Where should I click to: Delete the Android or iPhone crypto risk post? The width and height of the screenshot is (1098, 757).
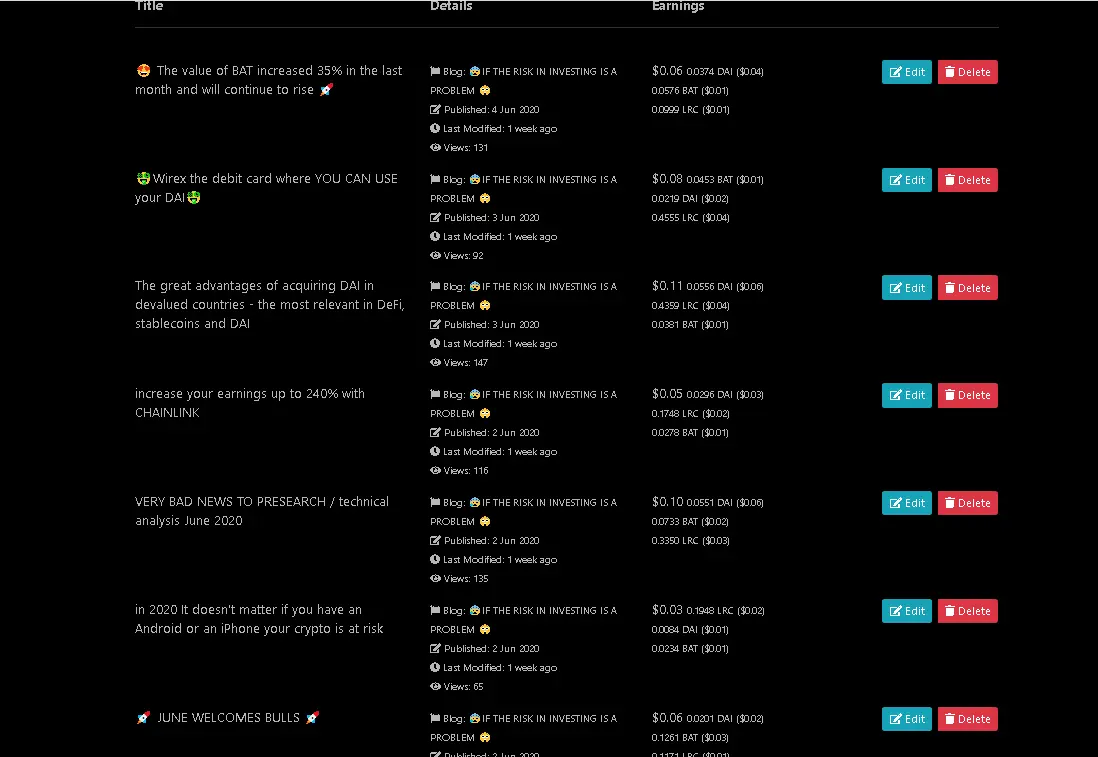tap(968, 611)
